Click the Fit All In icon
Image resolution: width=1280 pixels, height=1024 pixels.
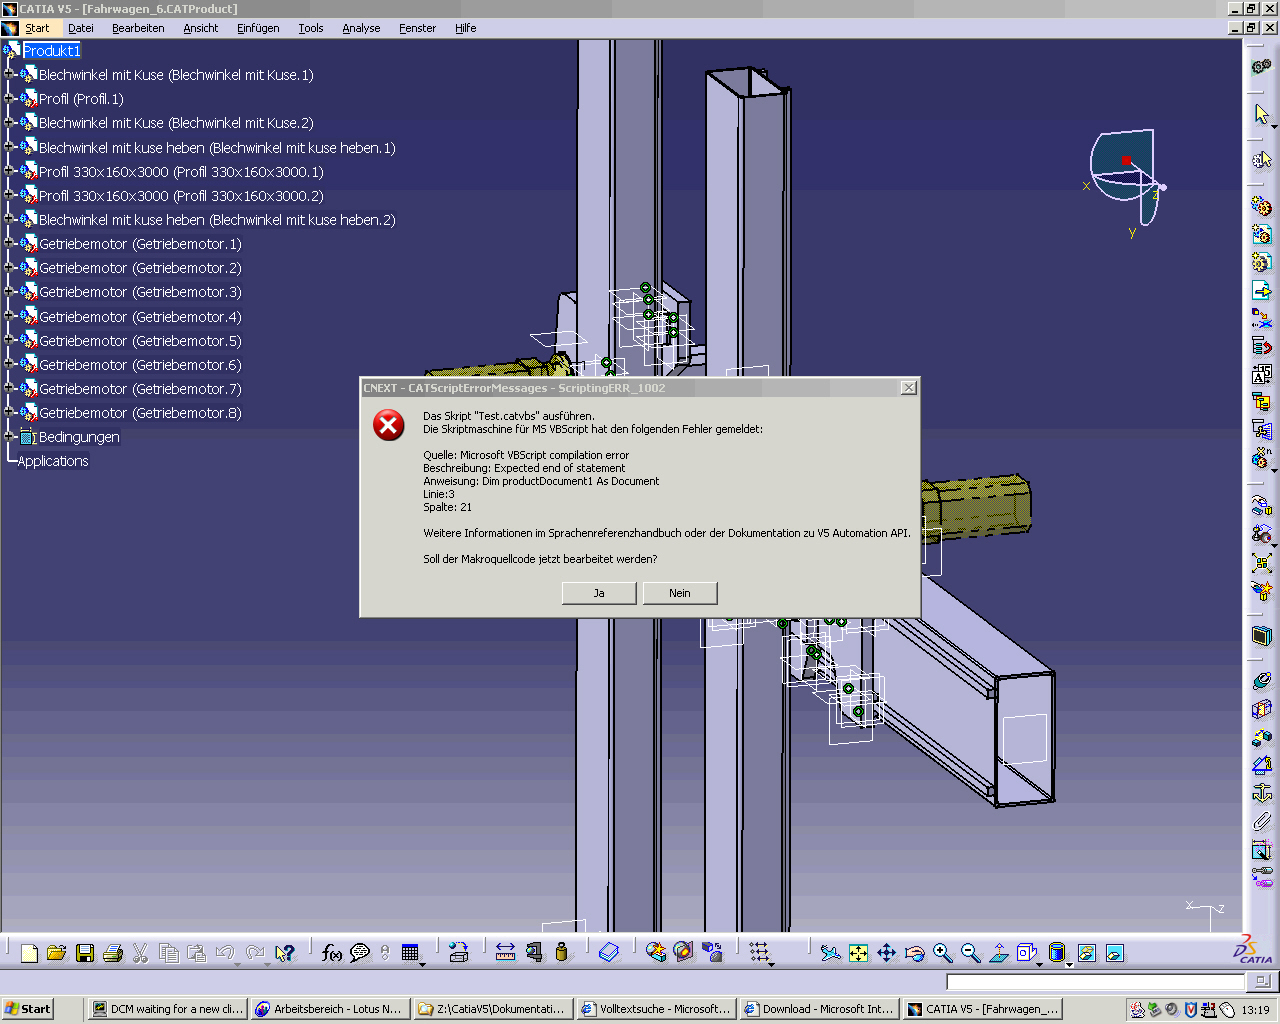(858, 953)
